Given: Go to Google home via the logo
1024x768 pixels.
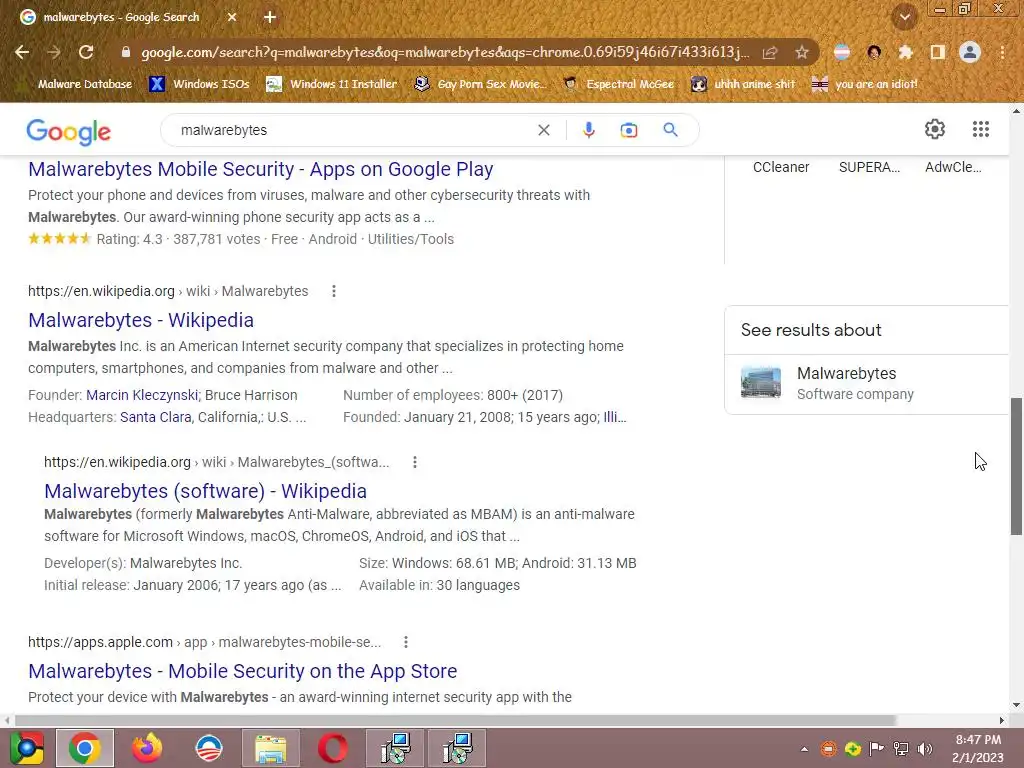Looking at the screenshot, I should 69,132.
